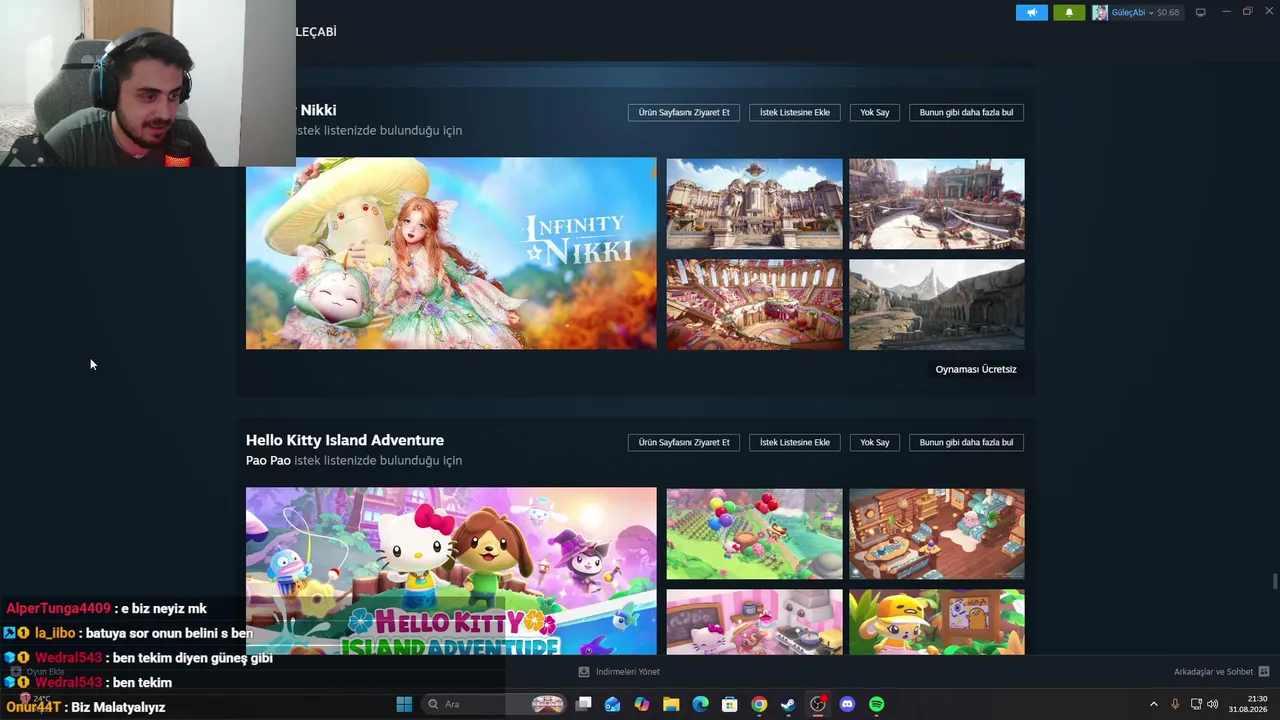Open the Infinity Nikki main banner image
This screenshot has height=720, width=1280.
pos(451,254)
